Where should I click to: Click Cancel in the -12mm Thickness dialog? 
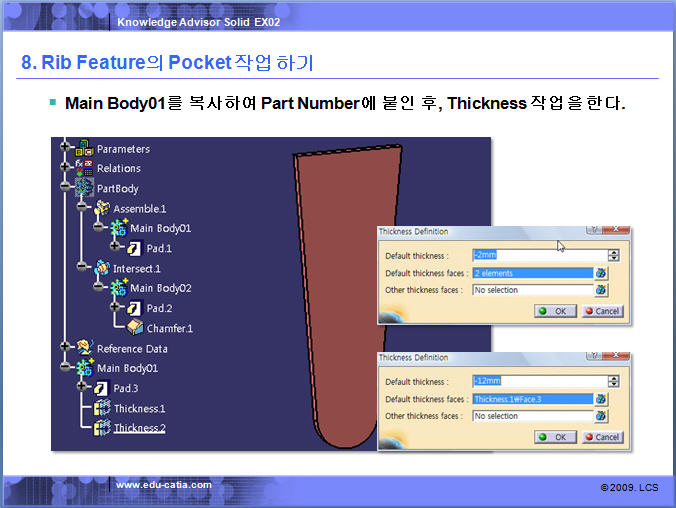[x=602, y=437]
